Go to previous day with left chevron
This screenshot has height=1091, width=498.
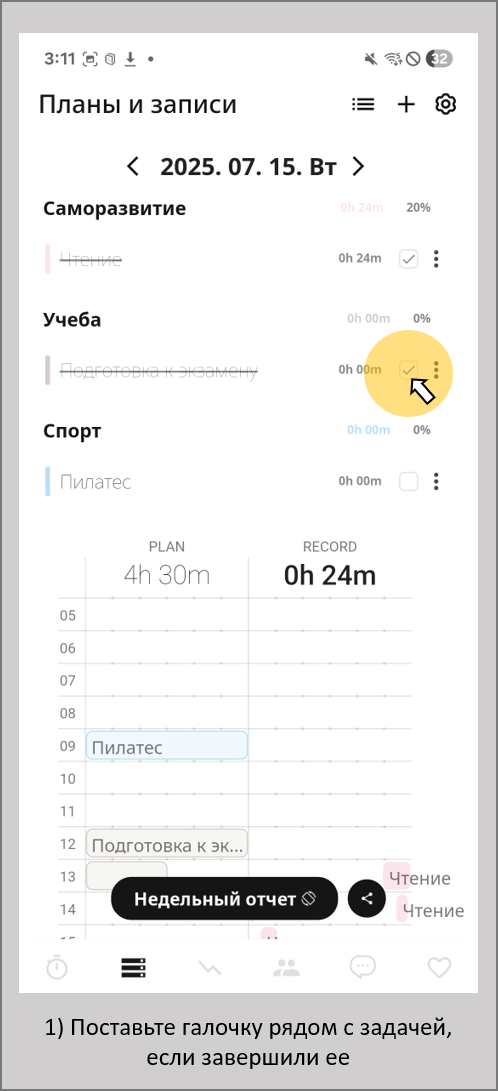coord(133,167)
